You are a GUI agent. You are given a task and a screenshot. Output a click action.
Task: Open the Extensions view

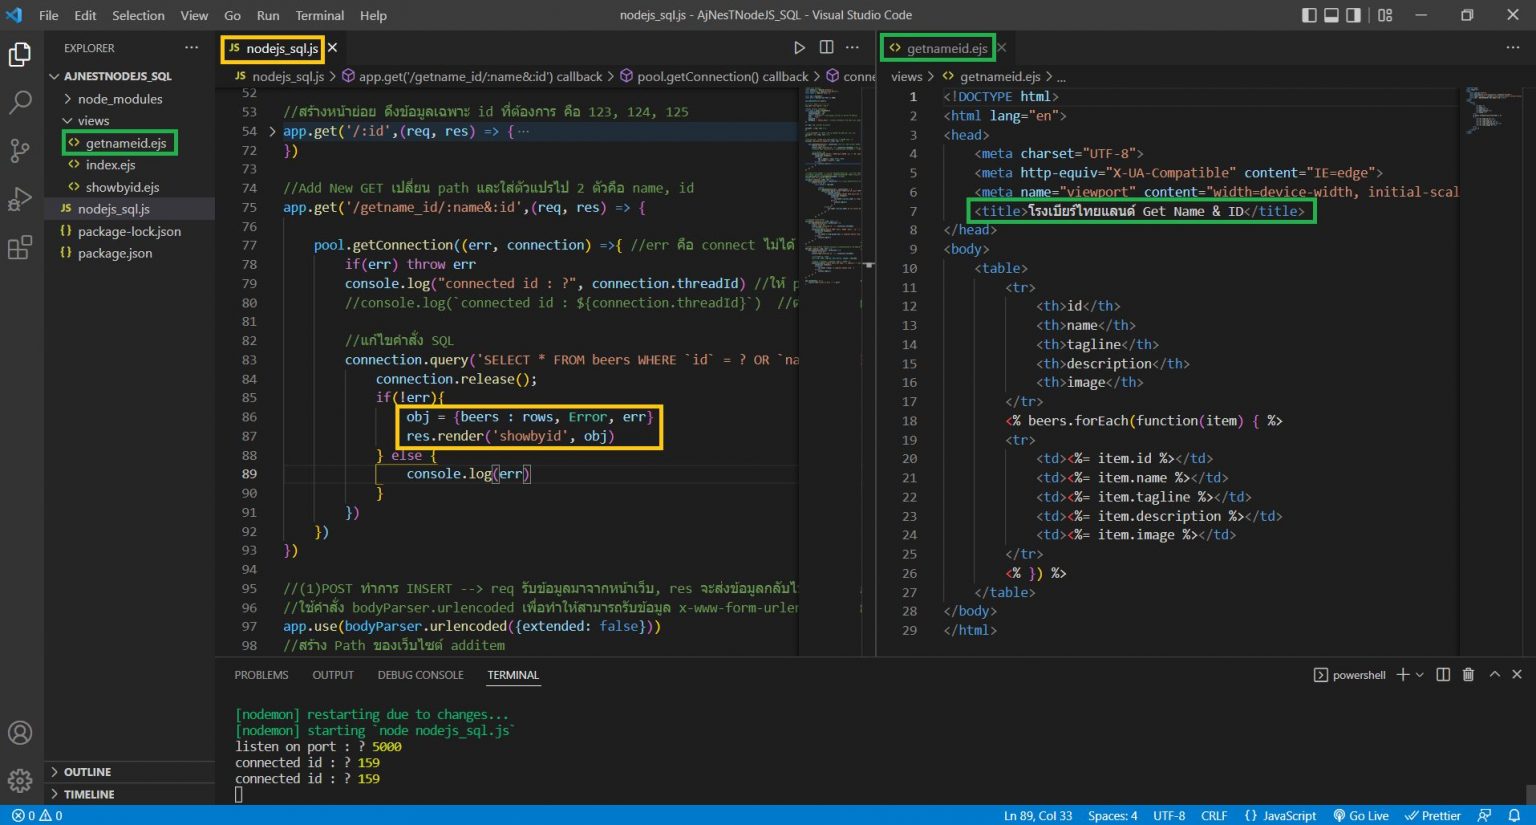20,248
